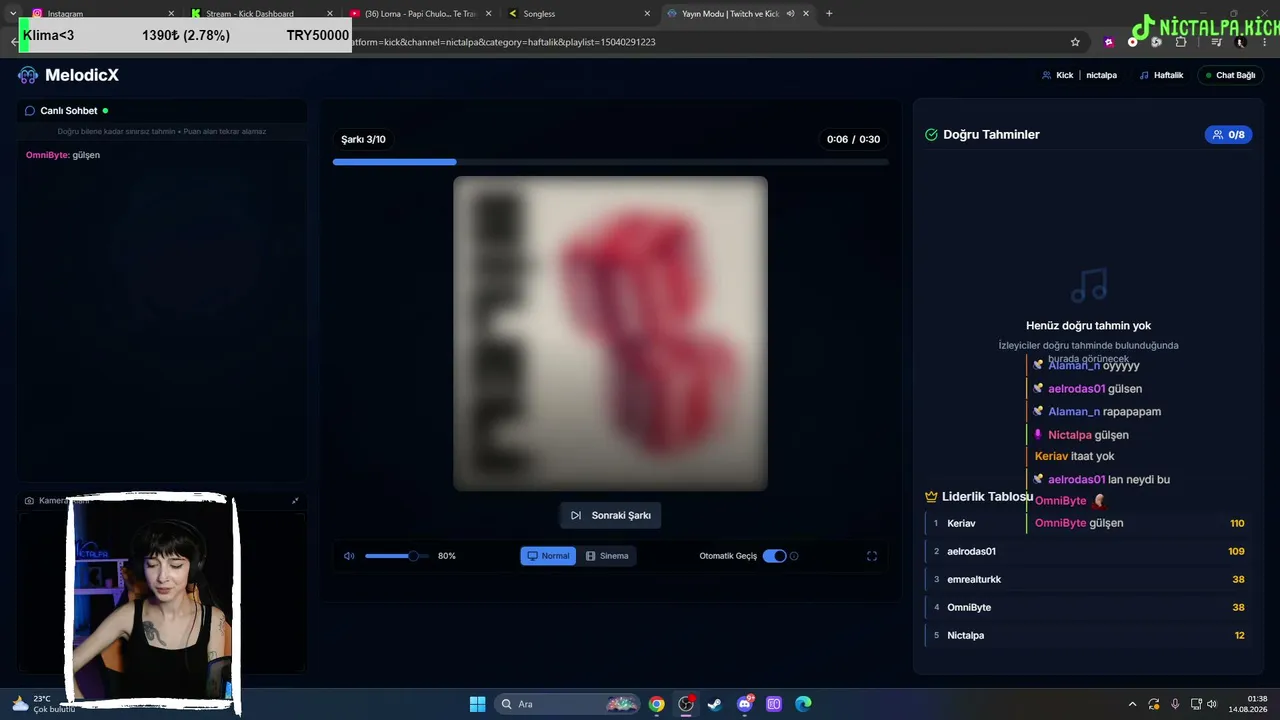Open Google Chrome from the taskbar
Screen dimensions: 1280x720
point(656,704)
